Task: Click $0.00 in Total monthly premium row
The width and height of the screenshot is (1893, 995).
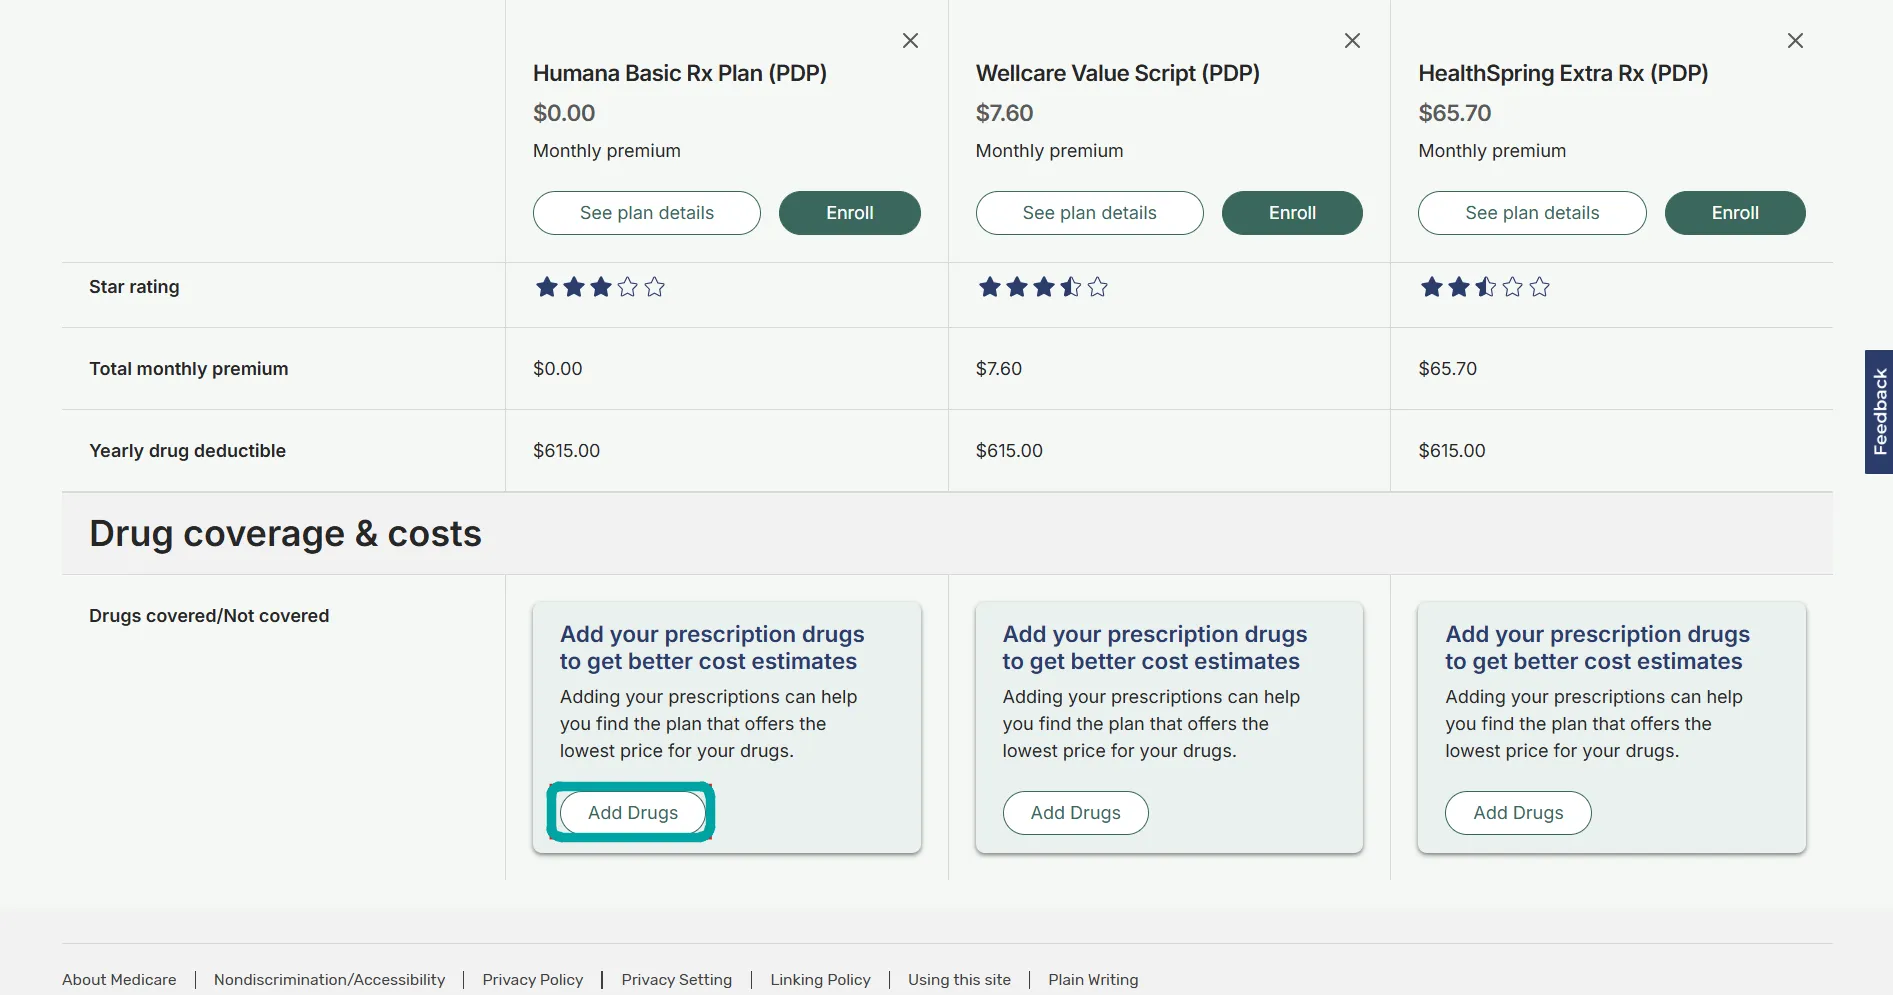Action: (x=557, y=369)
